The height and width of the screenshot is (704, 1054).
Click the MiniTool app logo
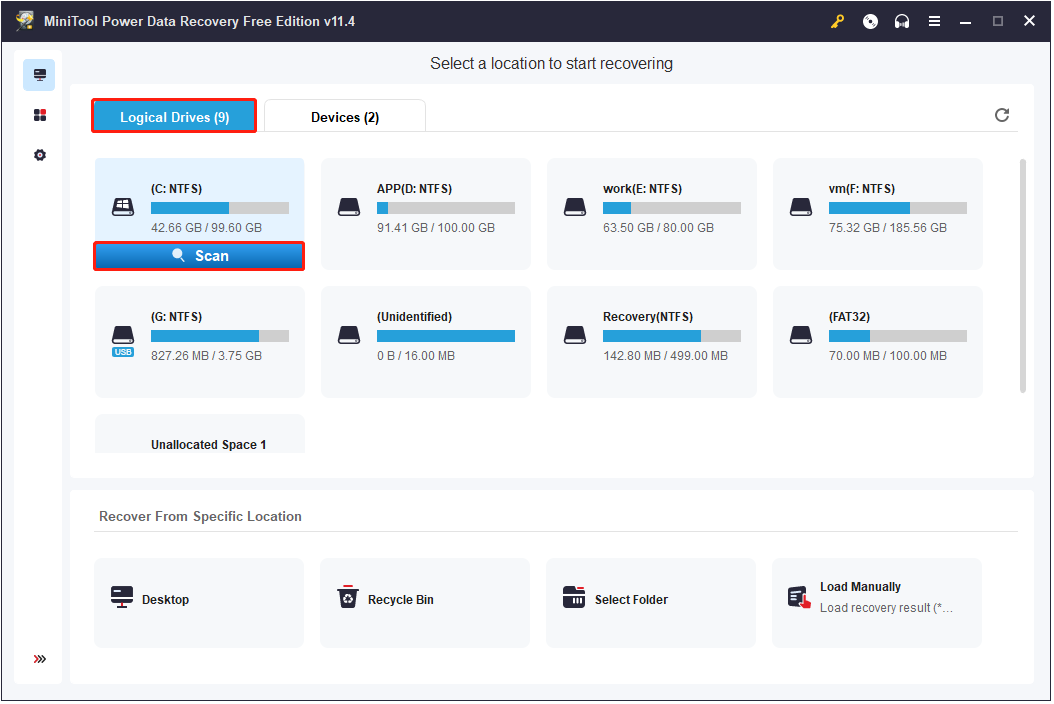click(x=25, y=21)
